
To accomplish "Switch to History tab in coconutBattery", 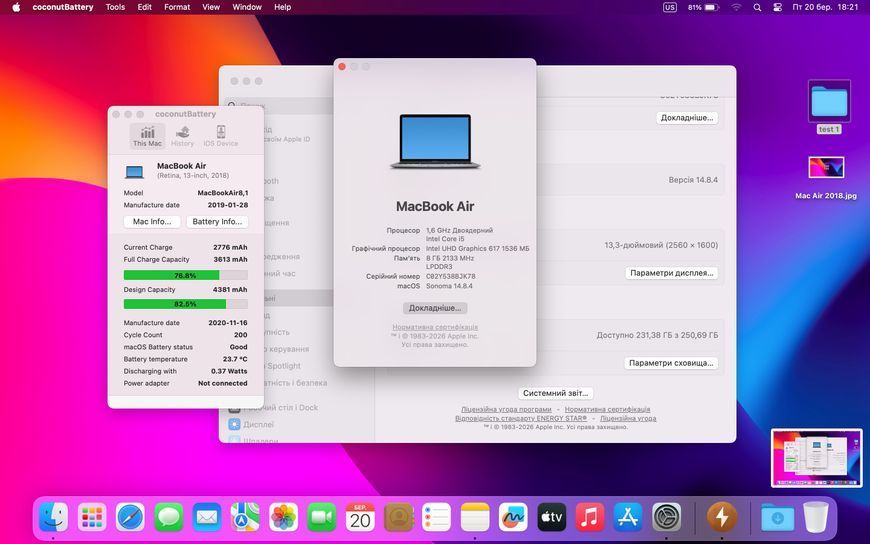I will [183, 136].
